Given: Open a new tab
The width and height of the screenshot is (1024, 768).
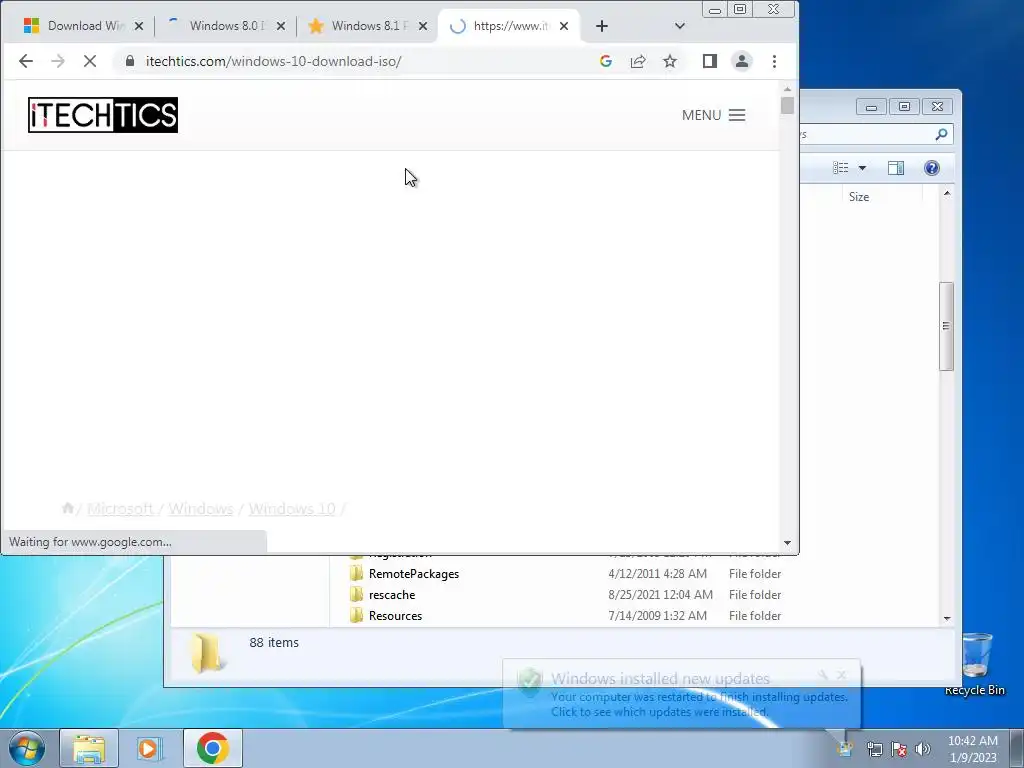Looking at the screenshot, I should (x=602, y=26).
